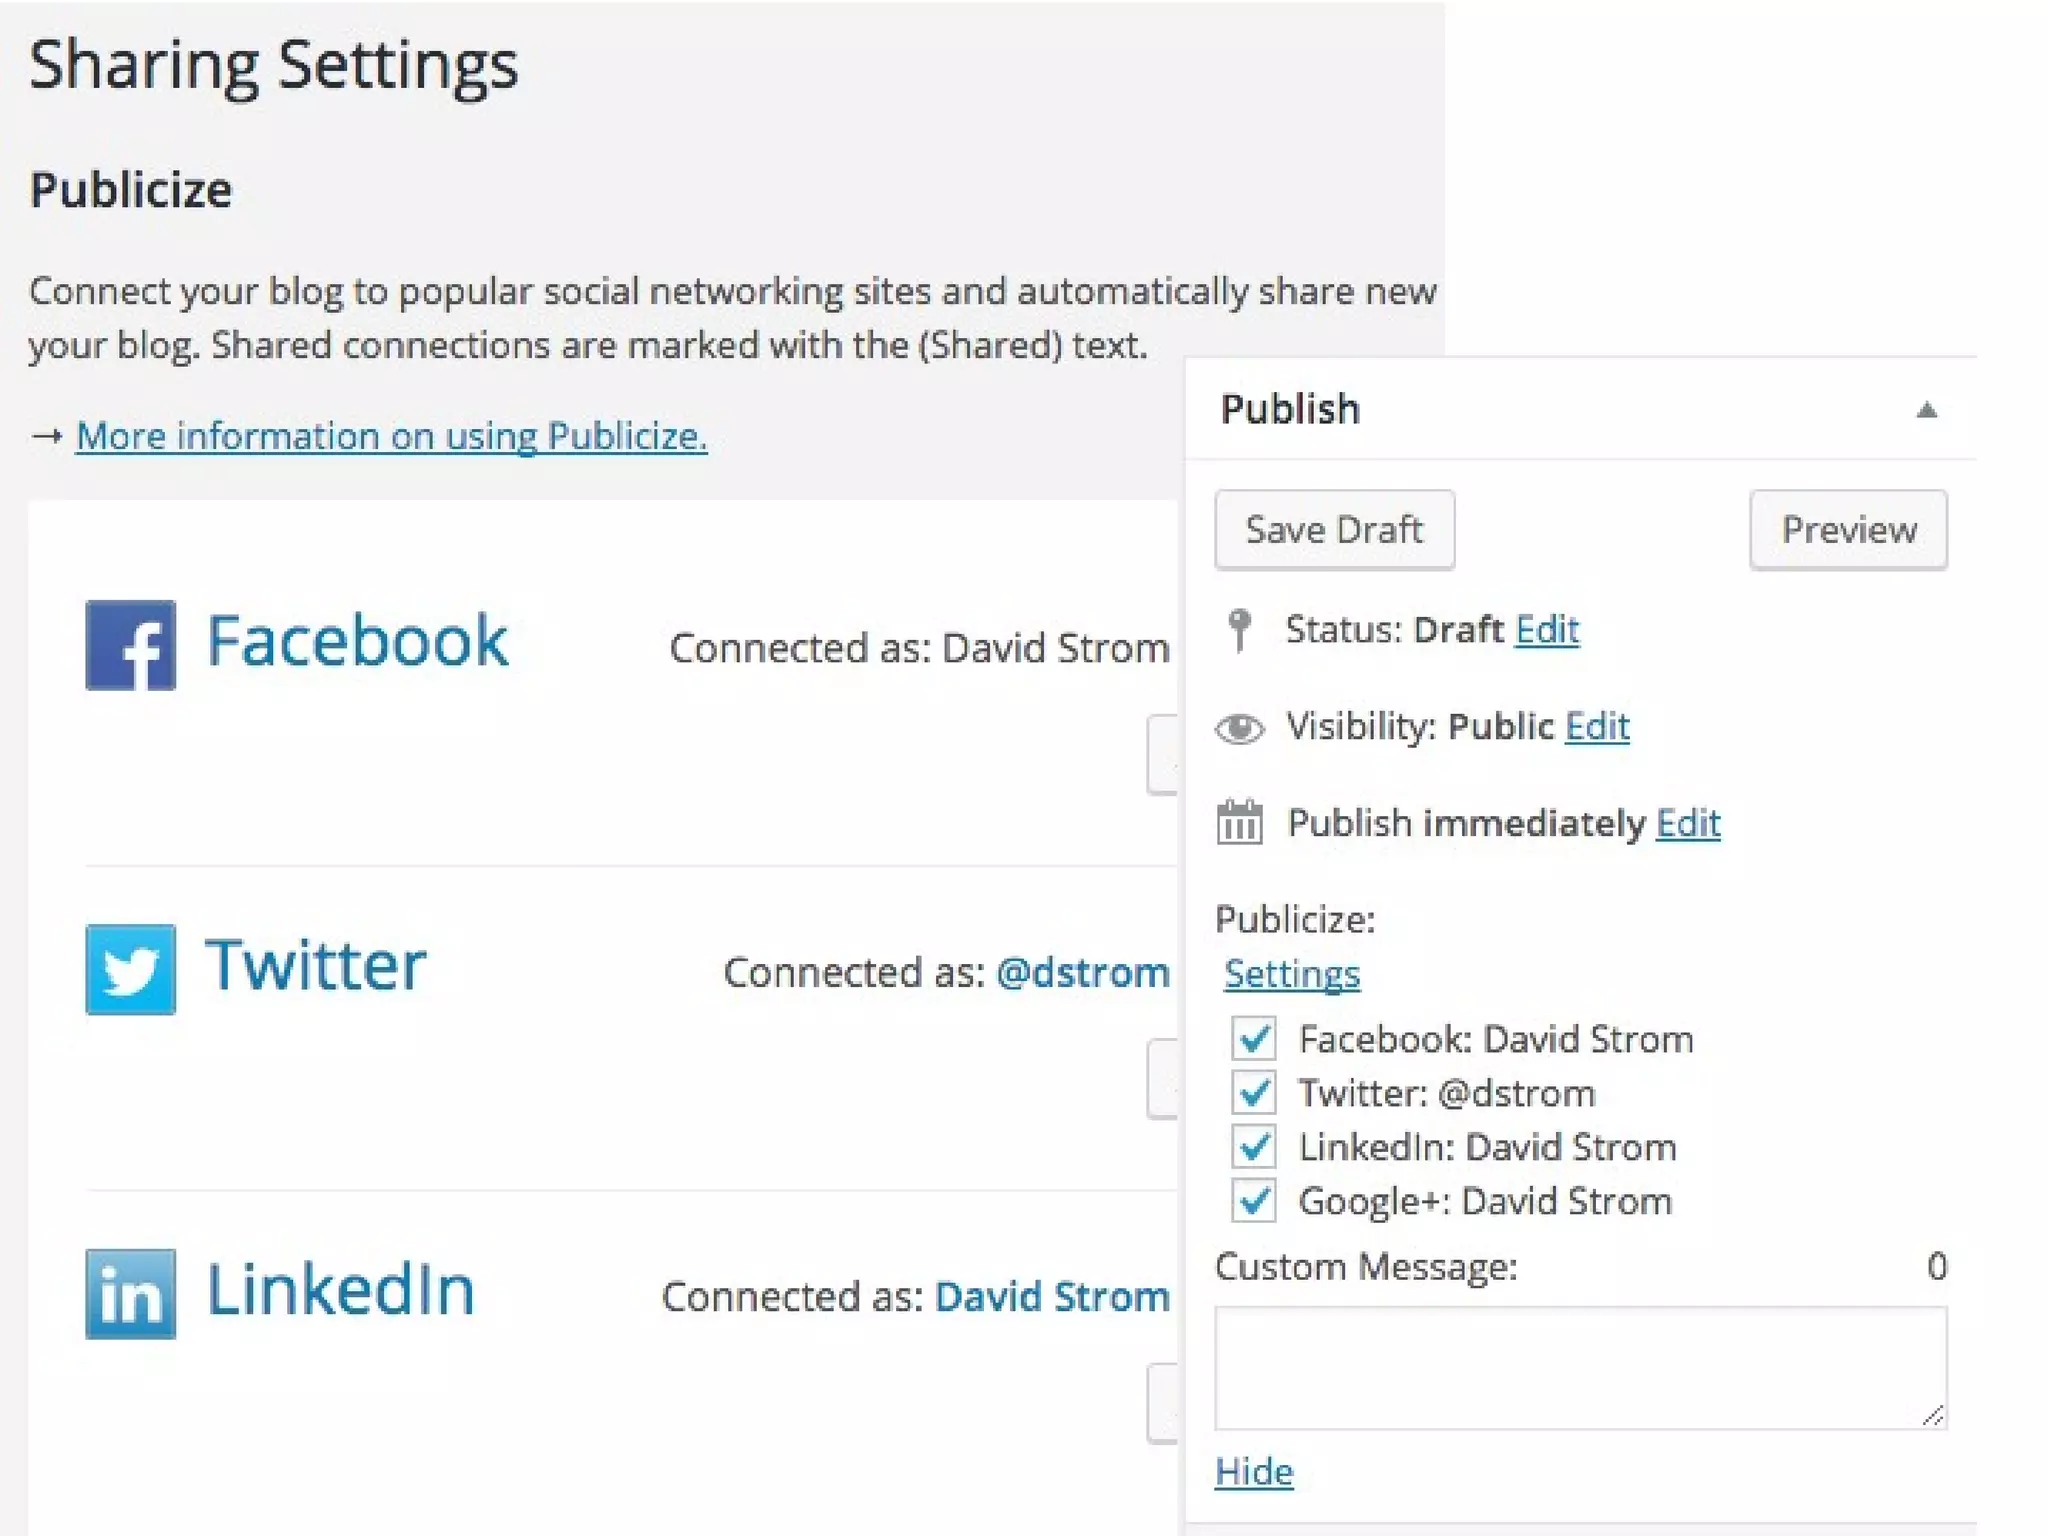Click into the Custom Message text box
This screenshot has width=2048, height=1536.
(x=1579, y=1367)
